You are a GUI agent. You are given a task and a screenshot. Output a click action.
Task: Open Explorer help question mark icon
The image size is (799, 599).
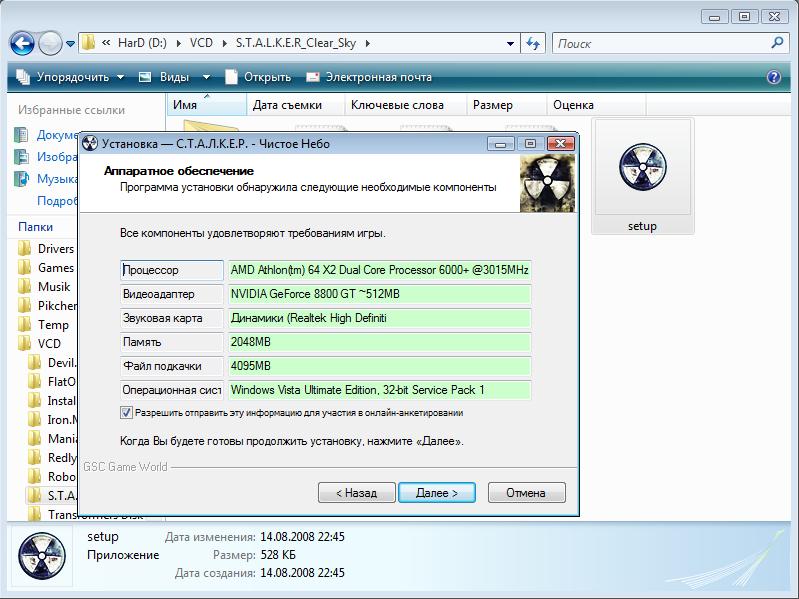click(x=774, y=77)
